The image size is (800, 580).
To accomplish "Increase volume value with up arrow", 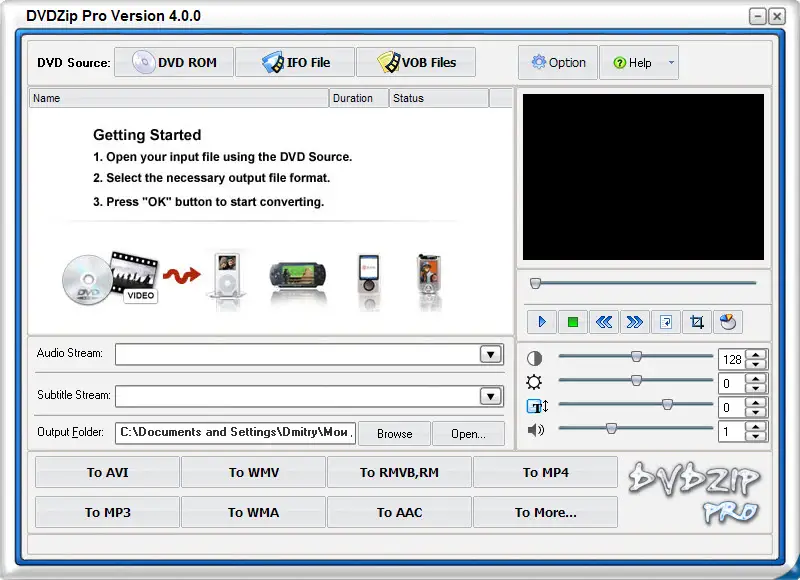I will coord(756,426).
